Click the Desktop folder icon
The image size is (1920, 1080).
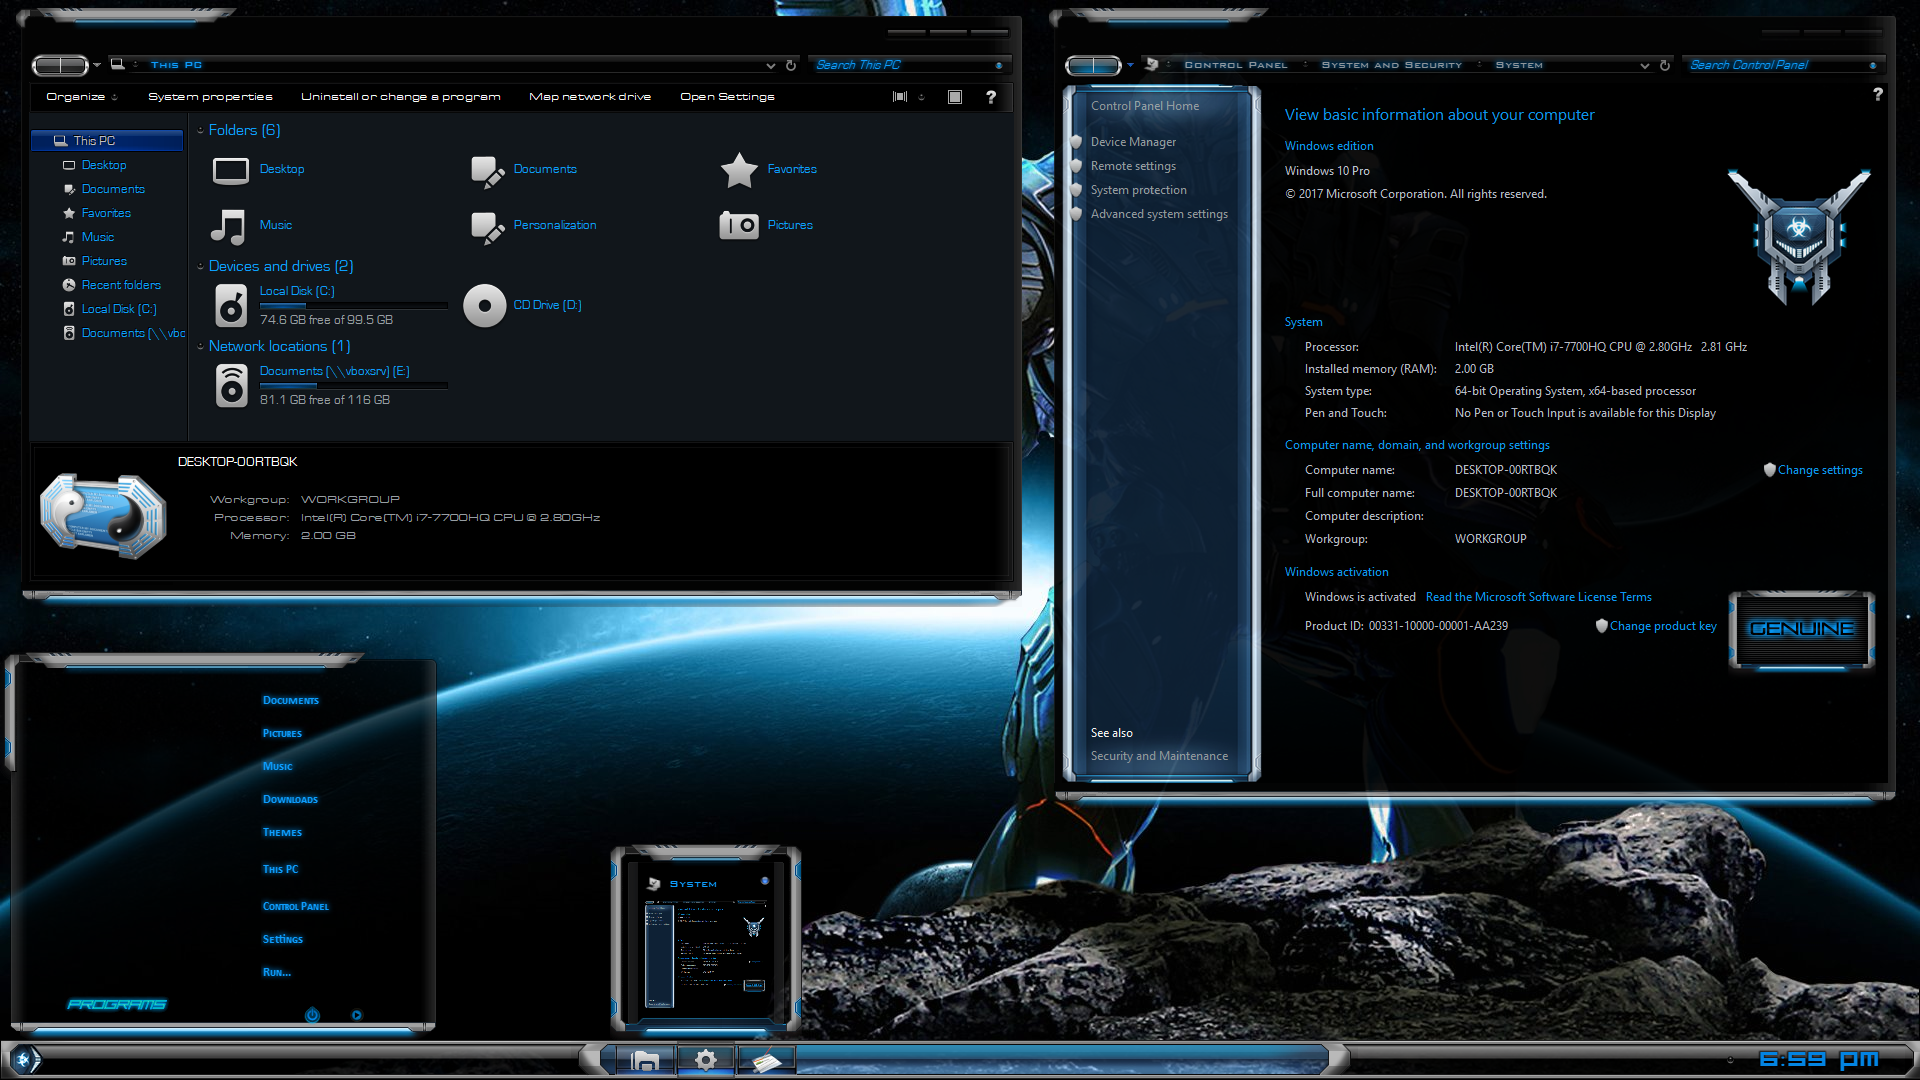coord(231,169)
